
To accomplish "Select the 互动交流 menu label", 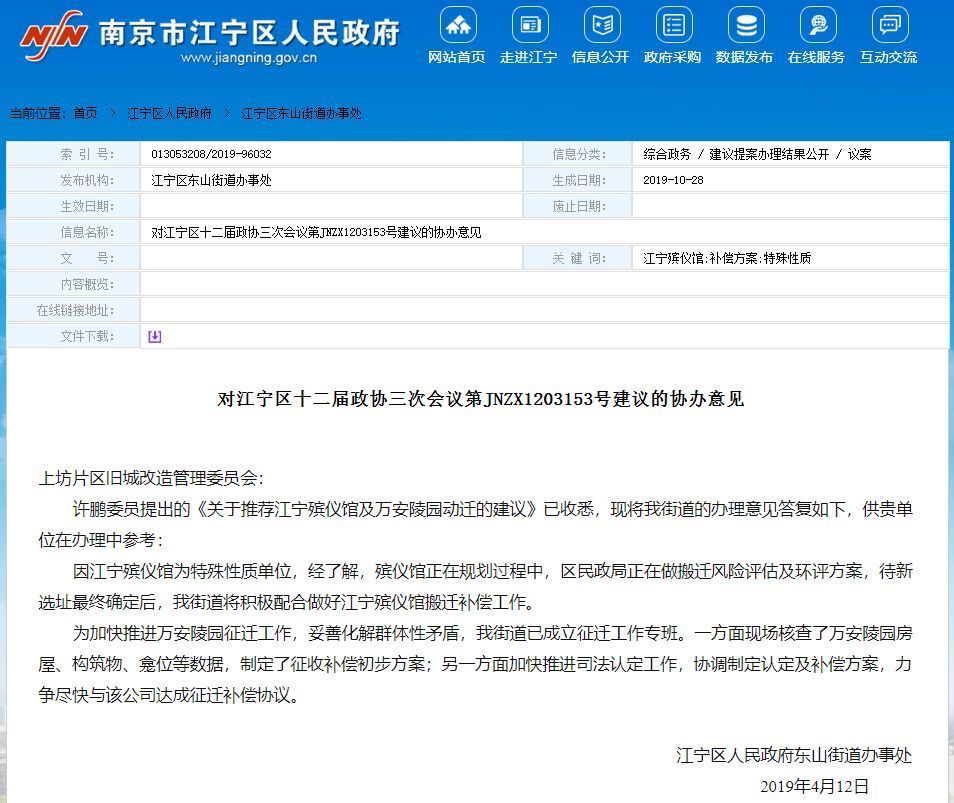I will pos(888,57).
